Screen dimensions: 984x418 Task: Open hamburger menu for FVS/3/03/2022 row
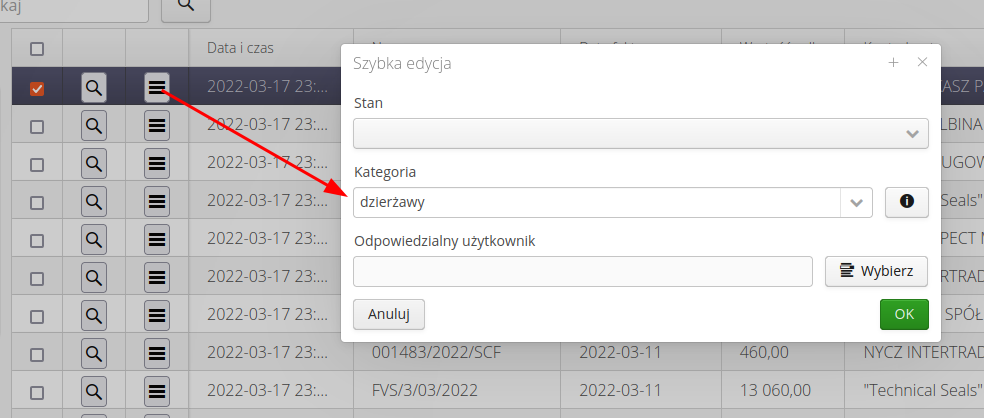(x=157, y=390)
